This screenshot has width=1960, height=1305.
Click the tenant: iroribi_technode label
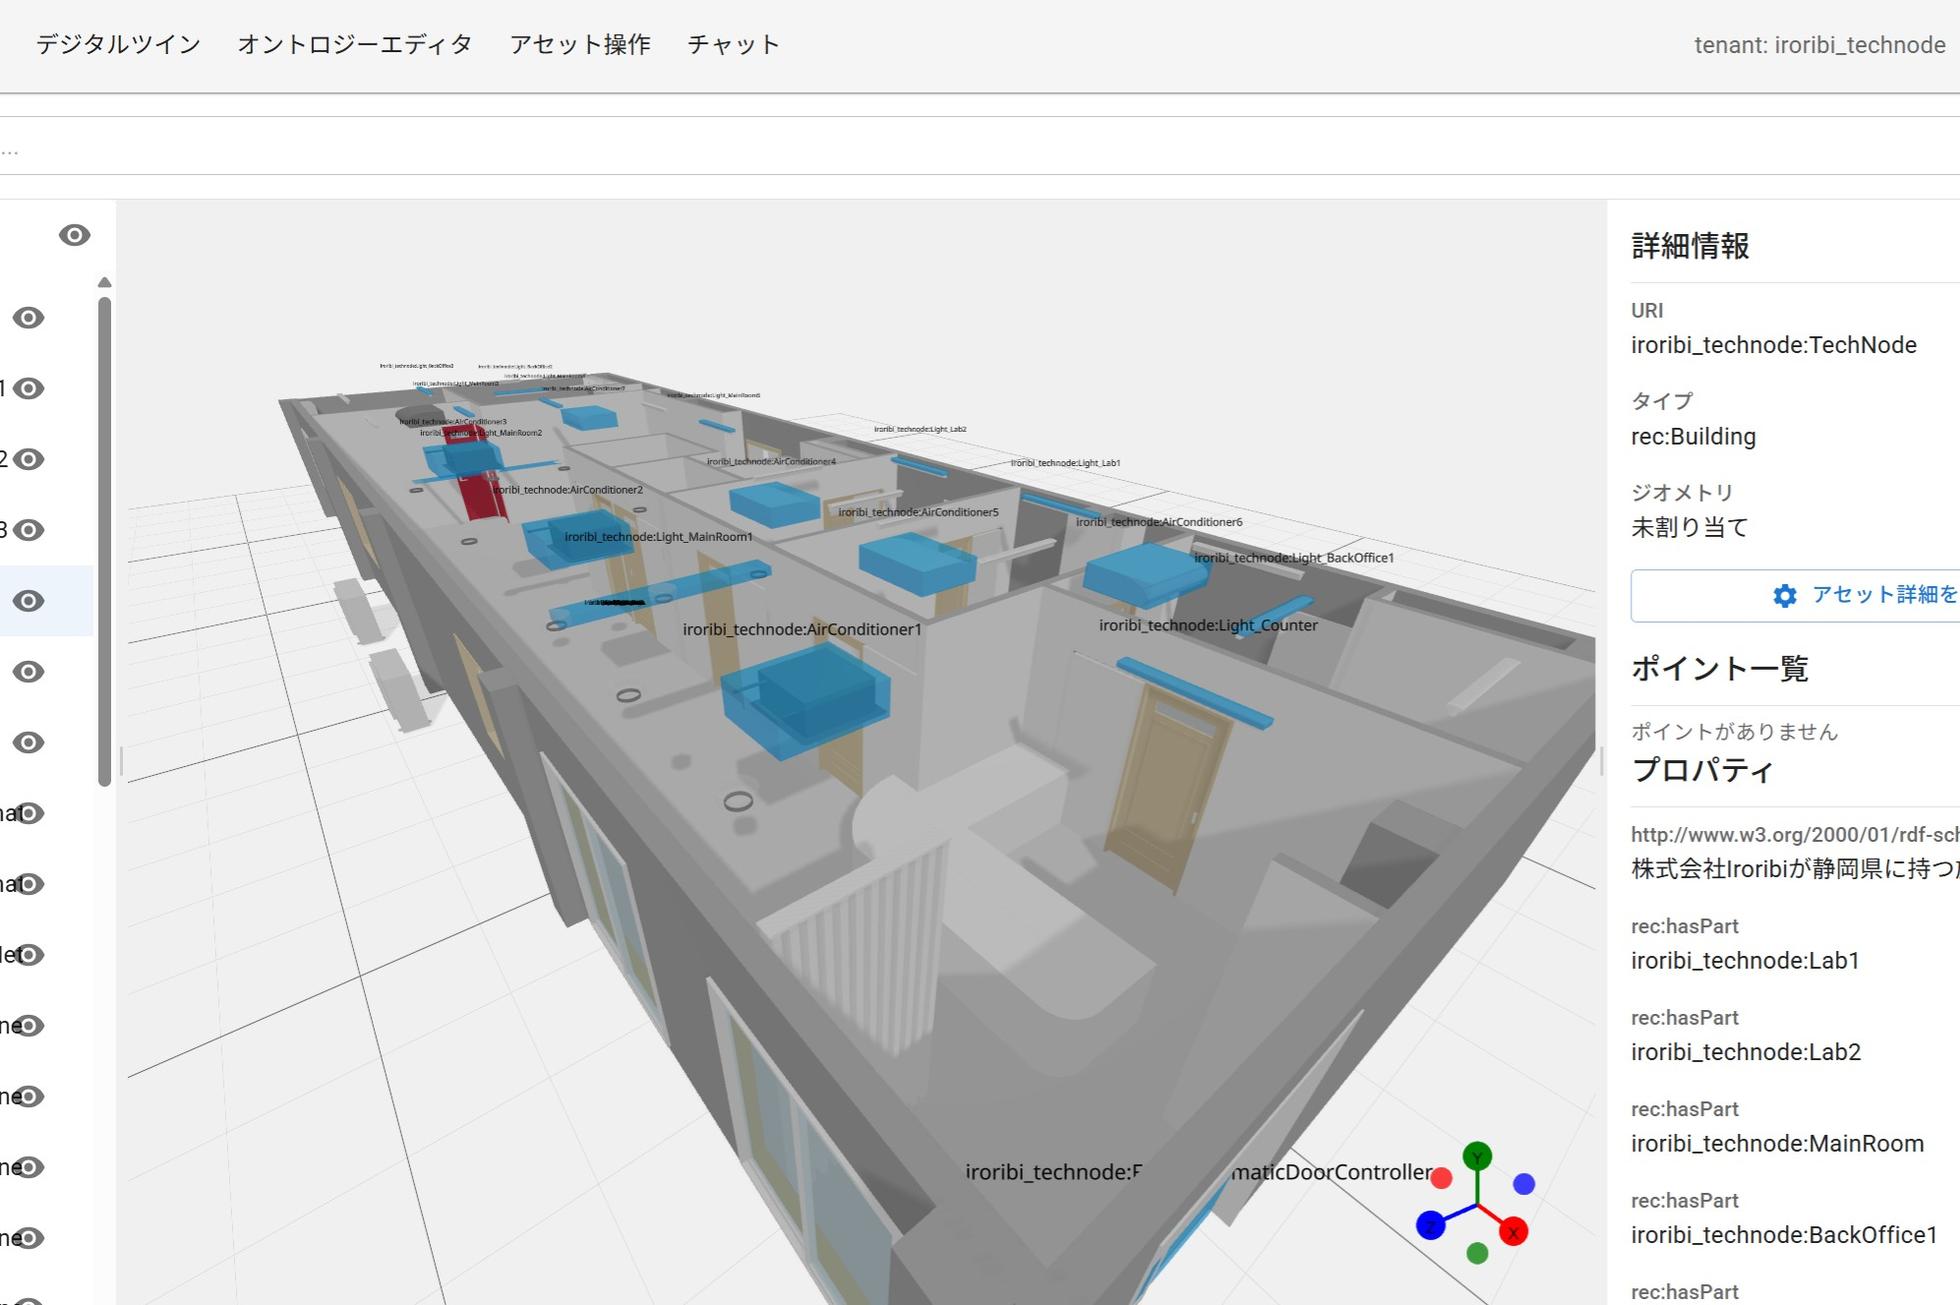pyautogui.click(x=1820, y=45)
